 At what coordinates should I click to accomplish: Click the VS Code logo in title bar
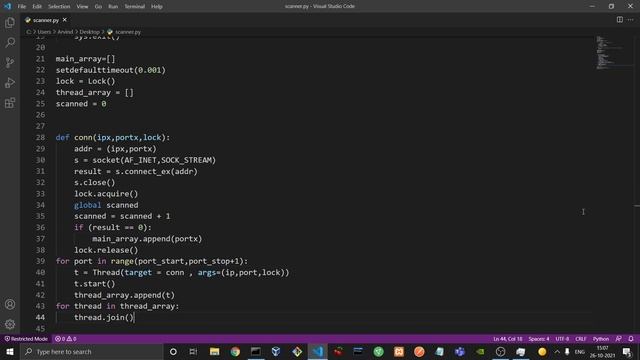tap(7, 6)
